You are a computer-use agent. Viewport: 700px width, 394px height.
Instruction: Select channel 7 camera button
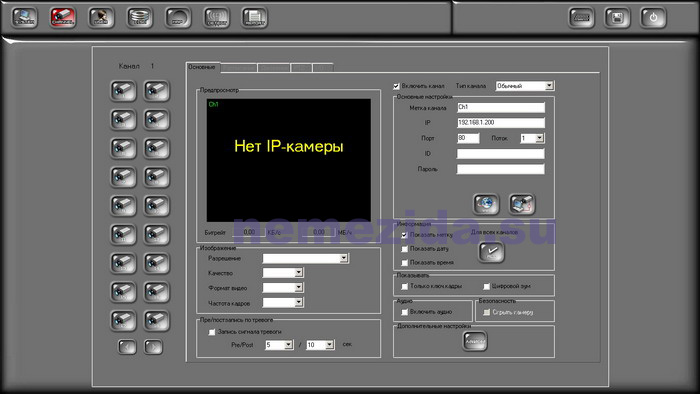(x=123, y=177)
